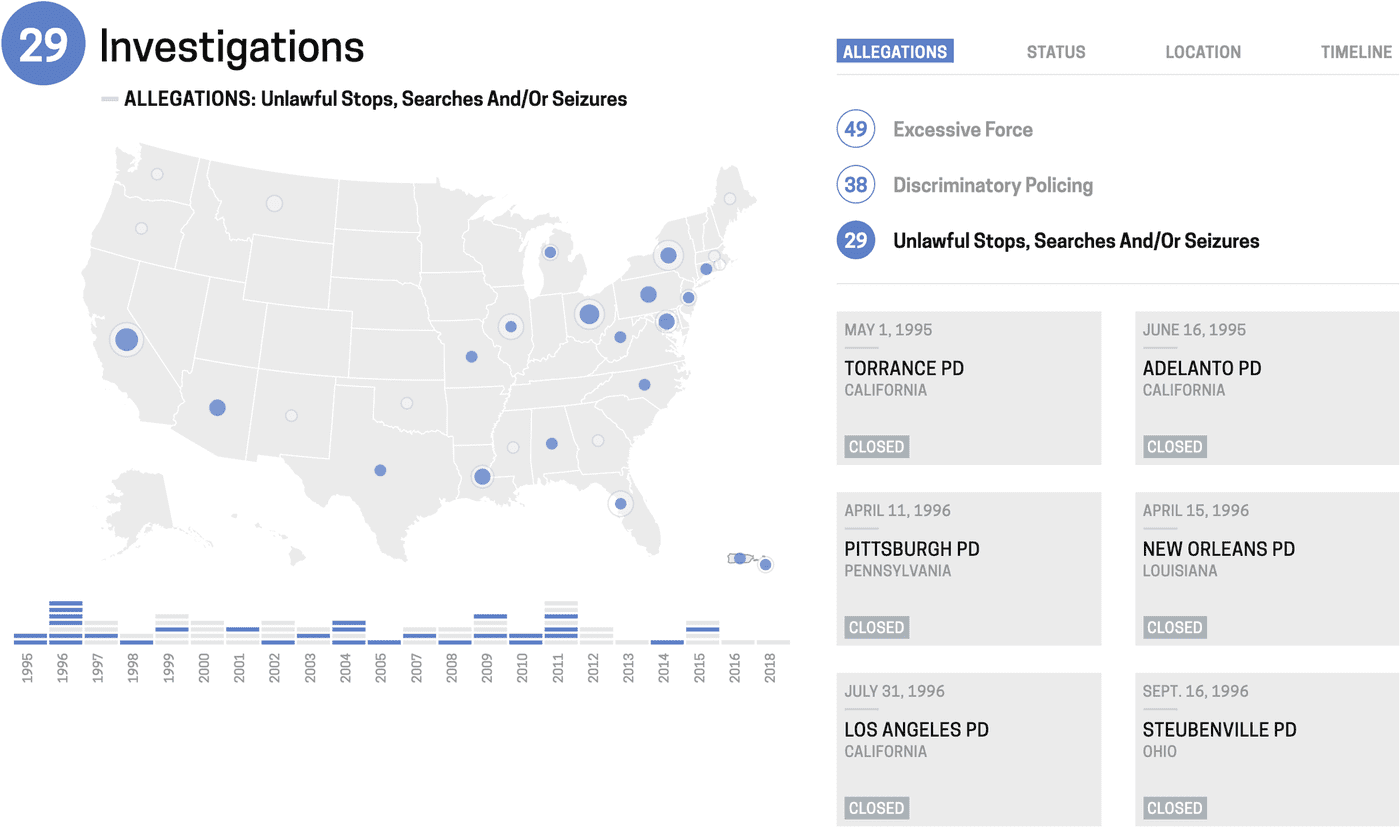This screenshot has width=1400, height=827.
Task: Click the empty Mississippi marker
Action: [513, 447]
